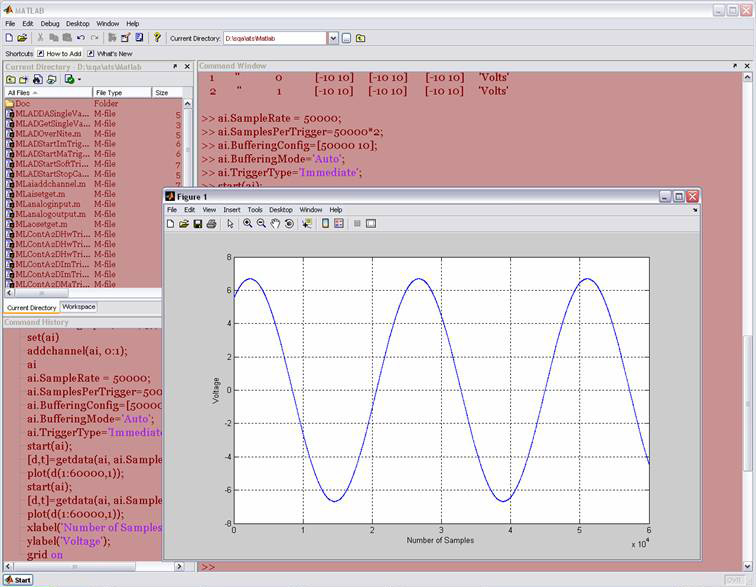Switch to the Workspace tab
The image size is (756, 587).
click(79, 307)
